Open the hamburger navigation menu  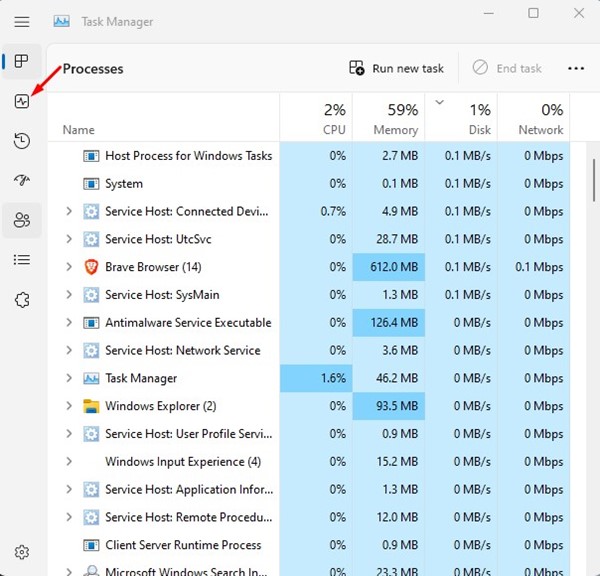pos(22,22)
